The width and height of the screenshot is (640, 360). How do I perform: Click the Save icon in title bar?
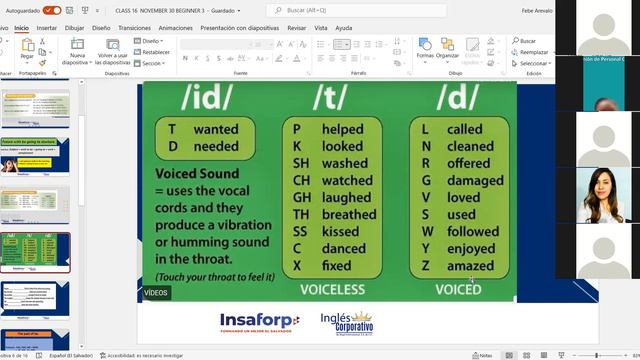click(70, 10)
